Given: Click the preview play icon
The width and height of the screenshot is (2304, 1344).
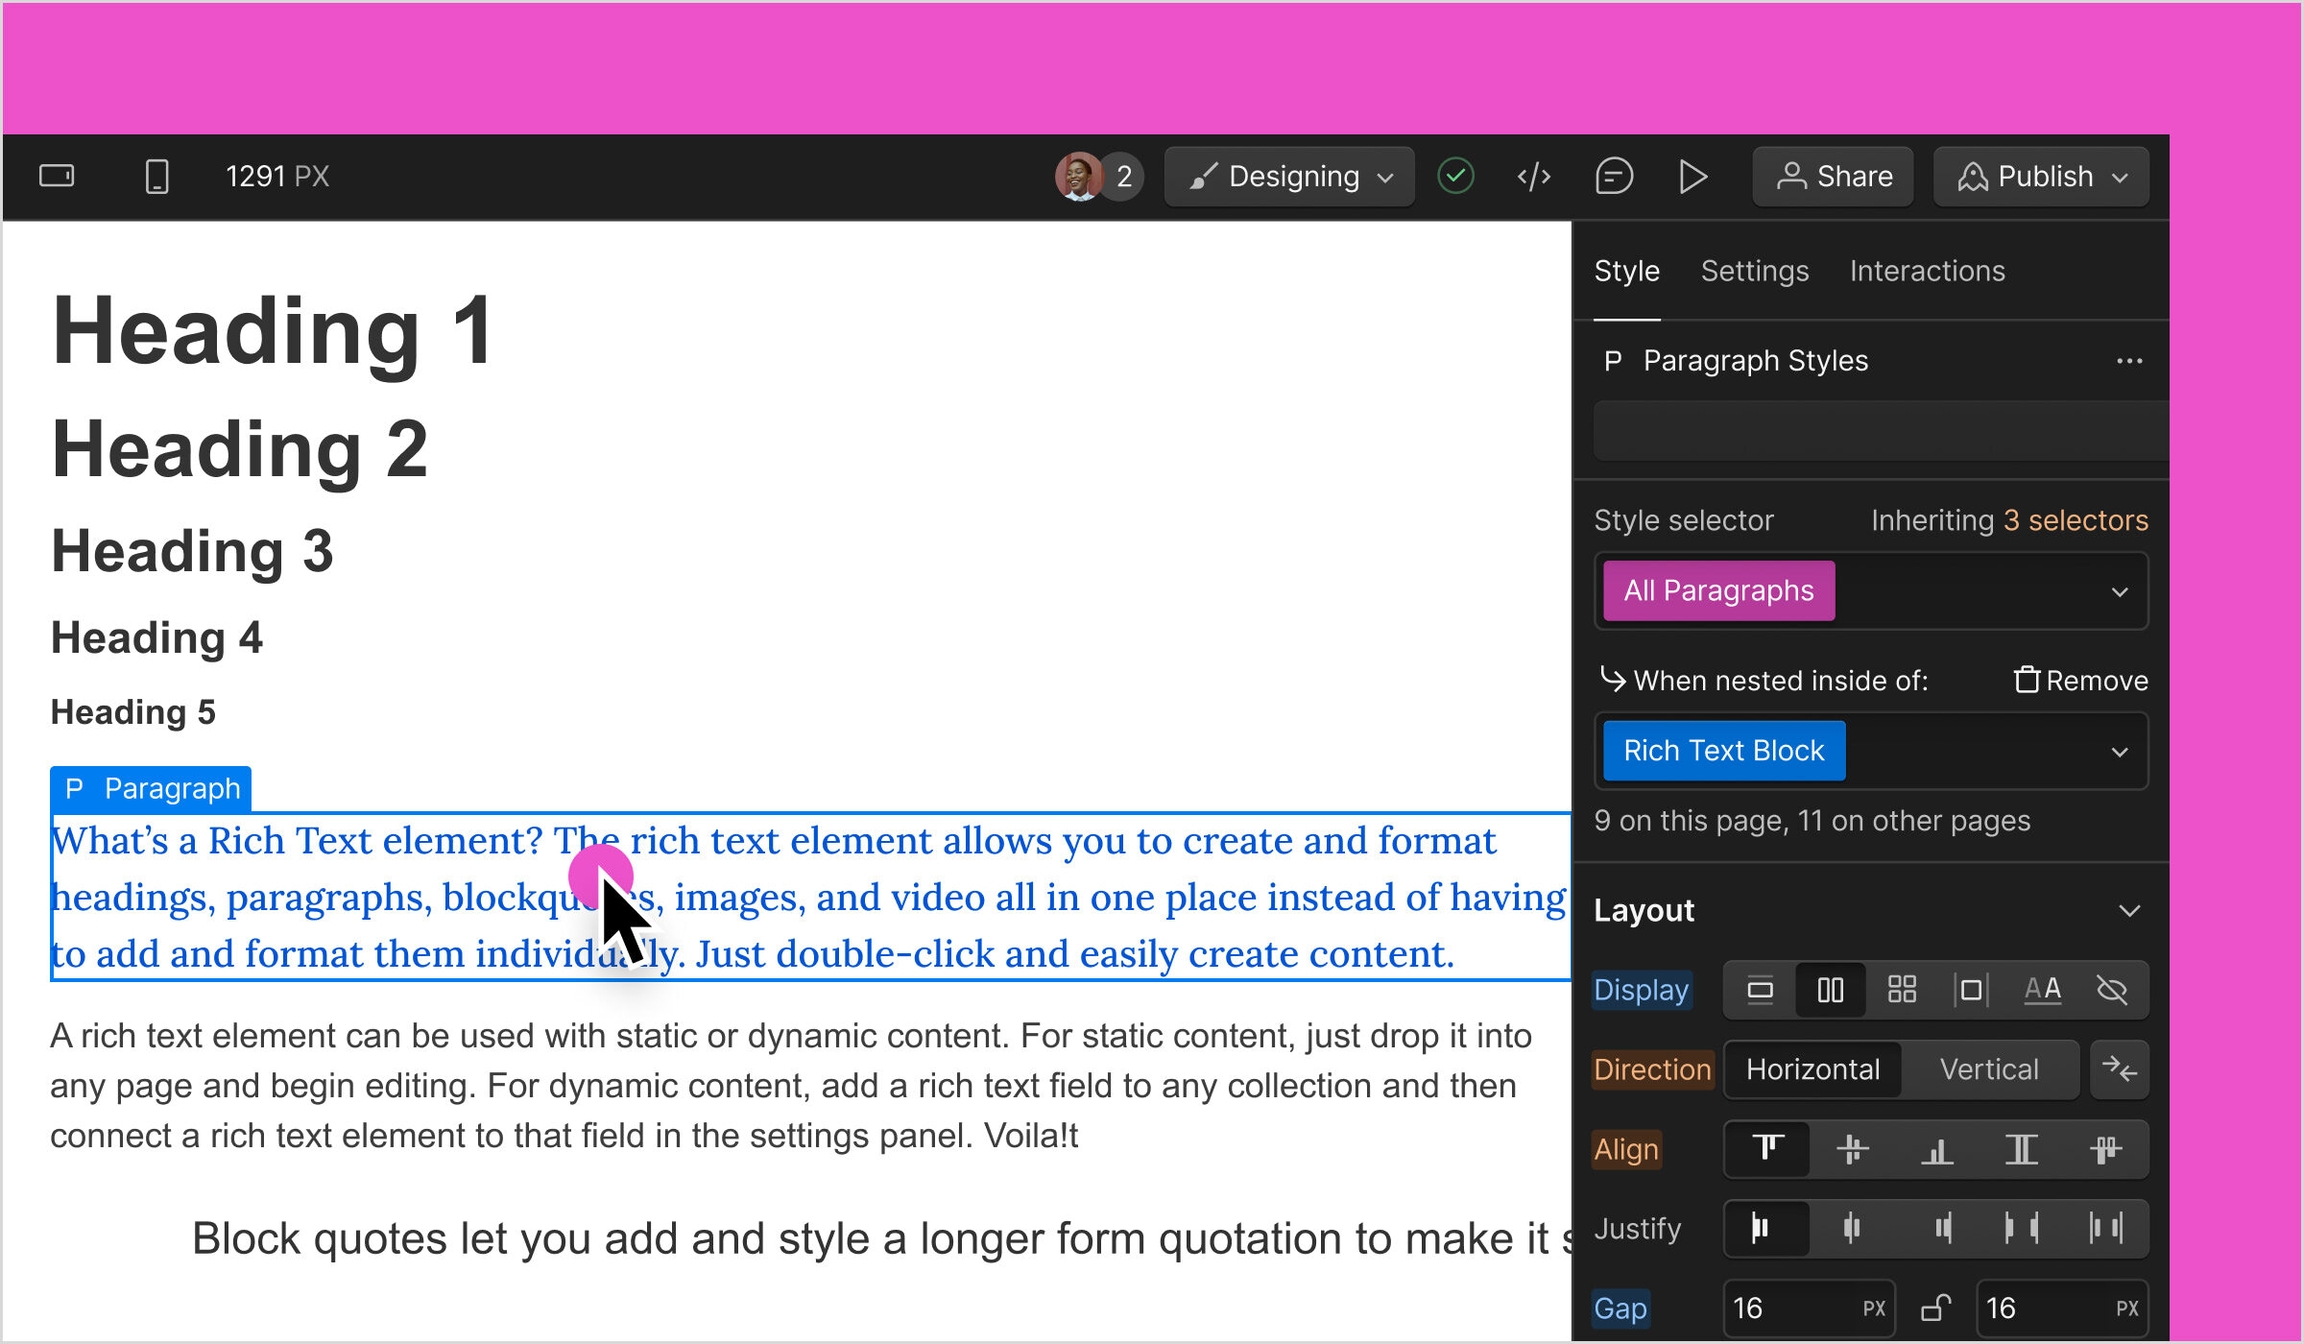Looking at the screenshot, I should click(1692, 177).
